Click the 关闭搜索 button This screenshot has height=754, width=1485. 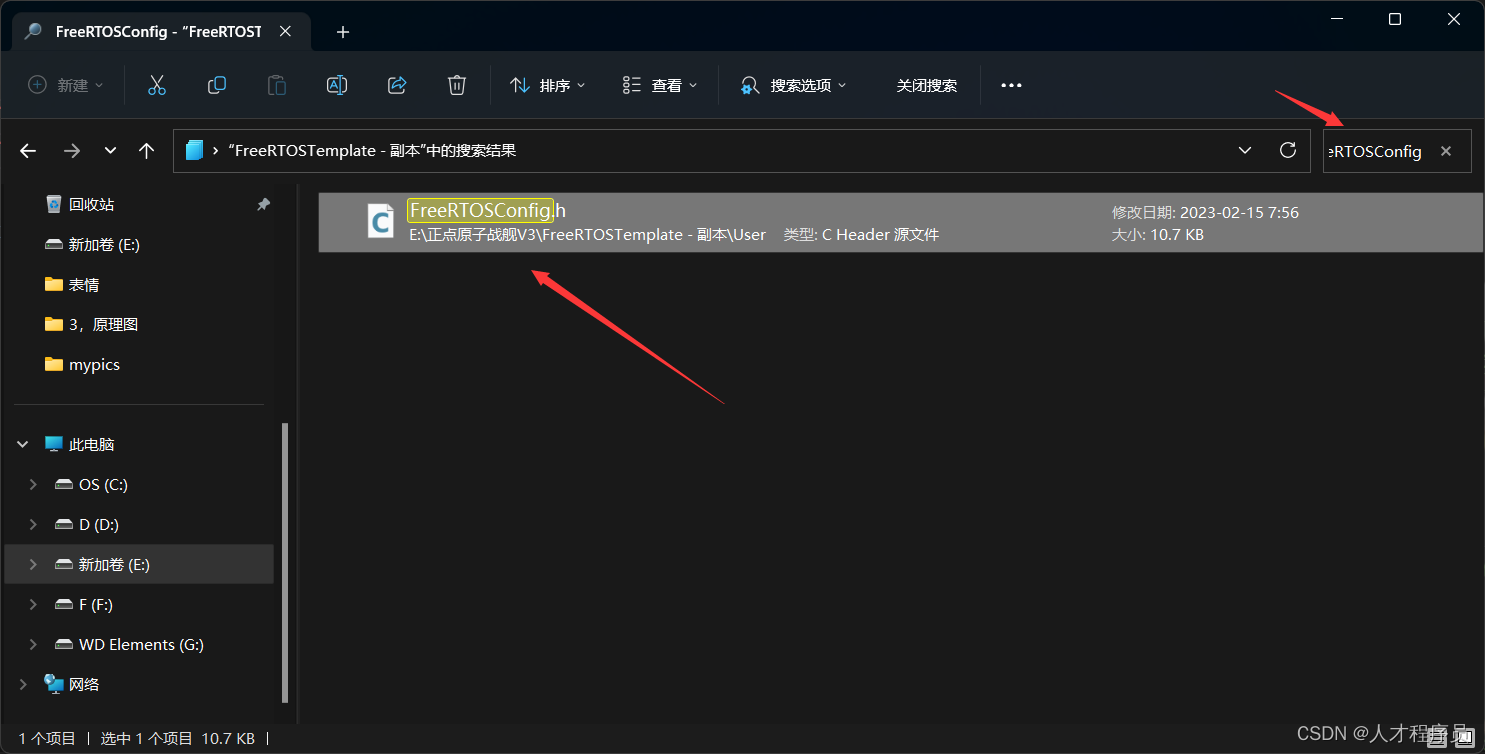(927, 85)
